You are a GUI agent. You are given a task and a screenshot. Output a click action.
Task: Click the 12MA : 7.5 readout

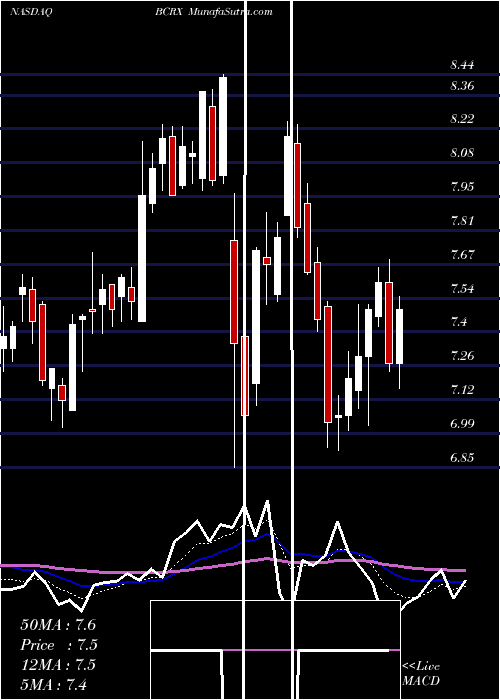58,664
